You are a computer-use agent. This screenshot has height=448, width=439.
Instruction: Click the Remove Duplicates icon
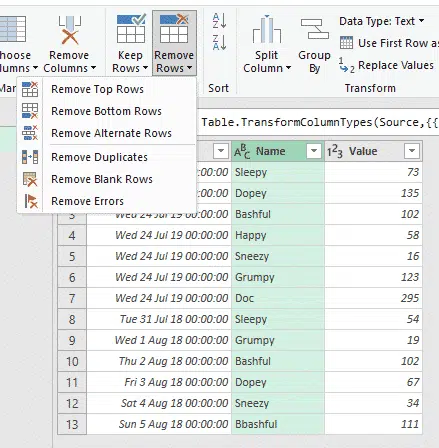[x=30, y=157]
